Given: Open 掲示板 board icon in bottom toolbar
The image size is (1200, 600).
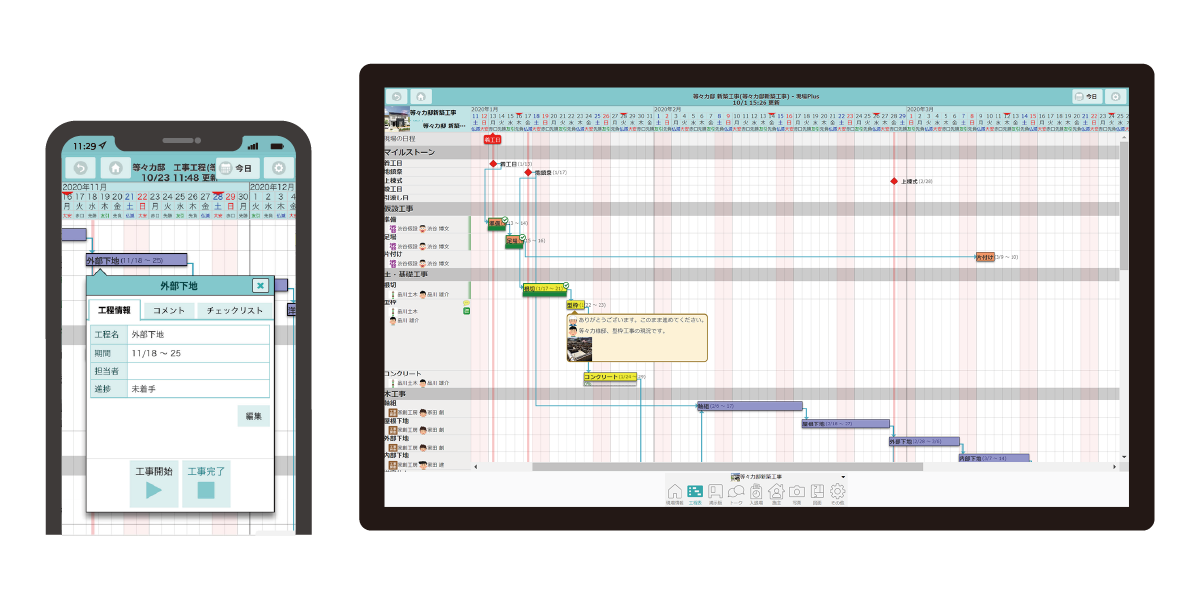Looking at the screenshot, I should pyautogui.click(x=715, y=491).
